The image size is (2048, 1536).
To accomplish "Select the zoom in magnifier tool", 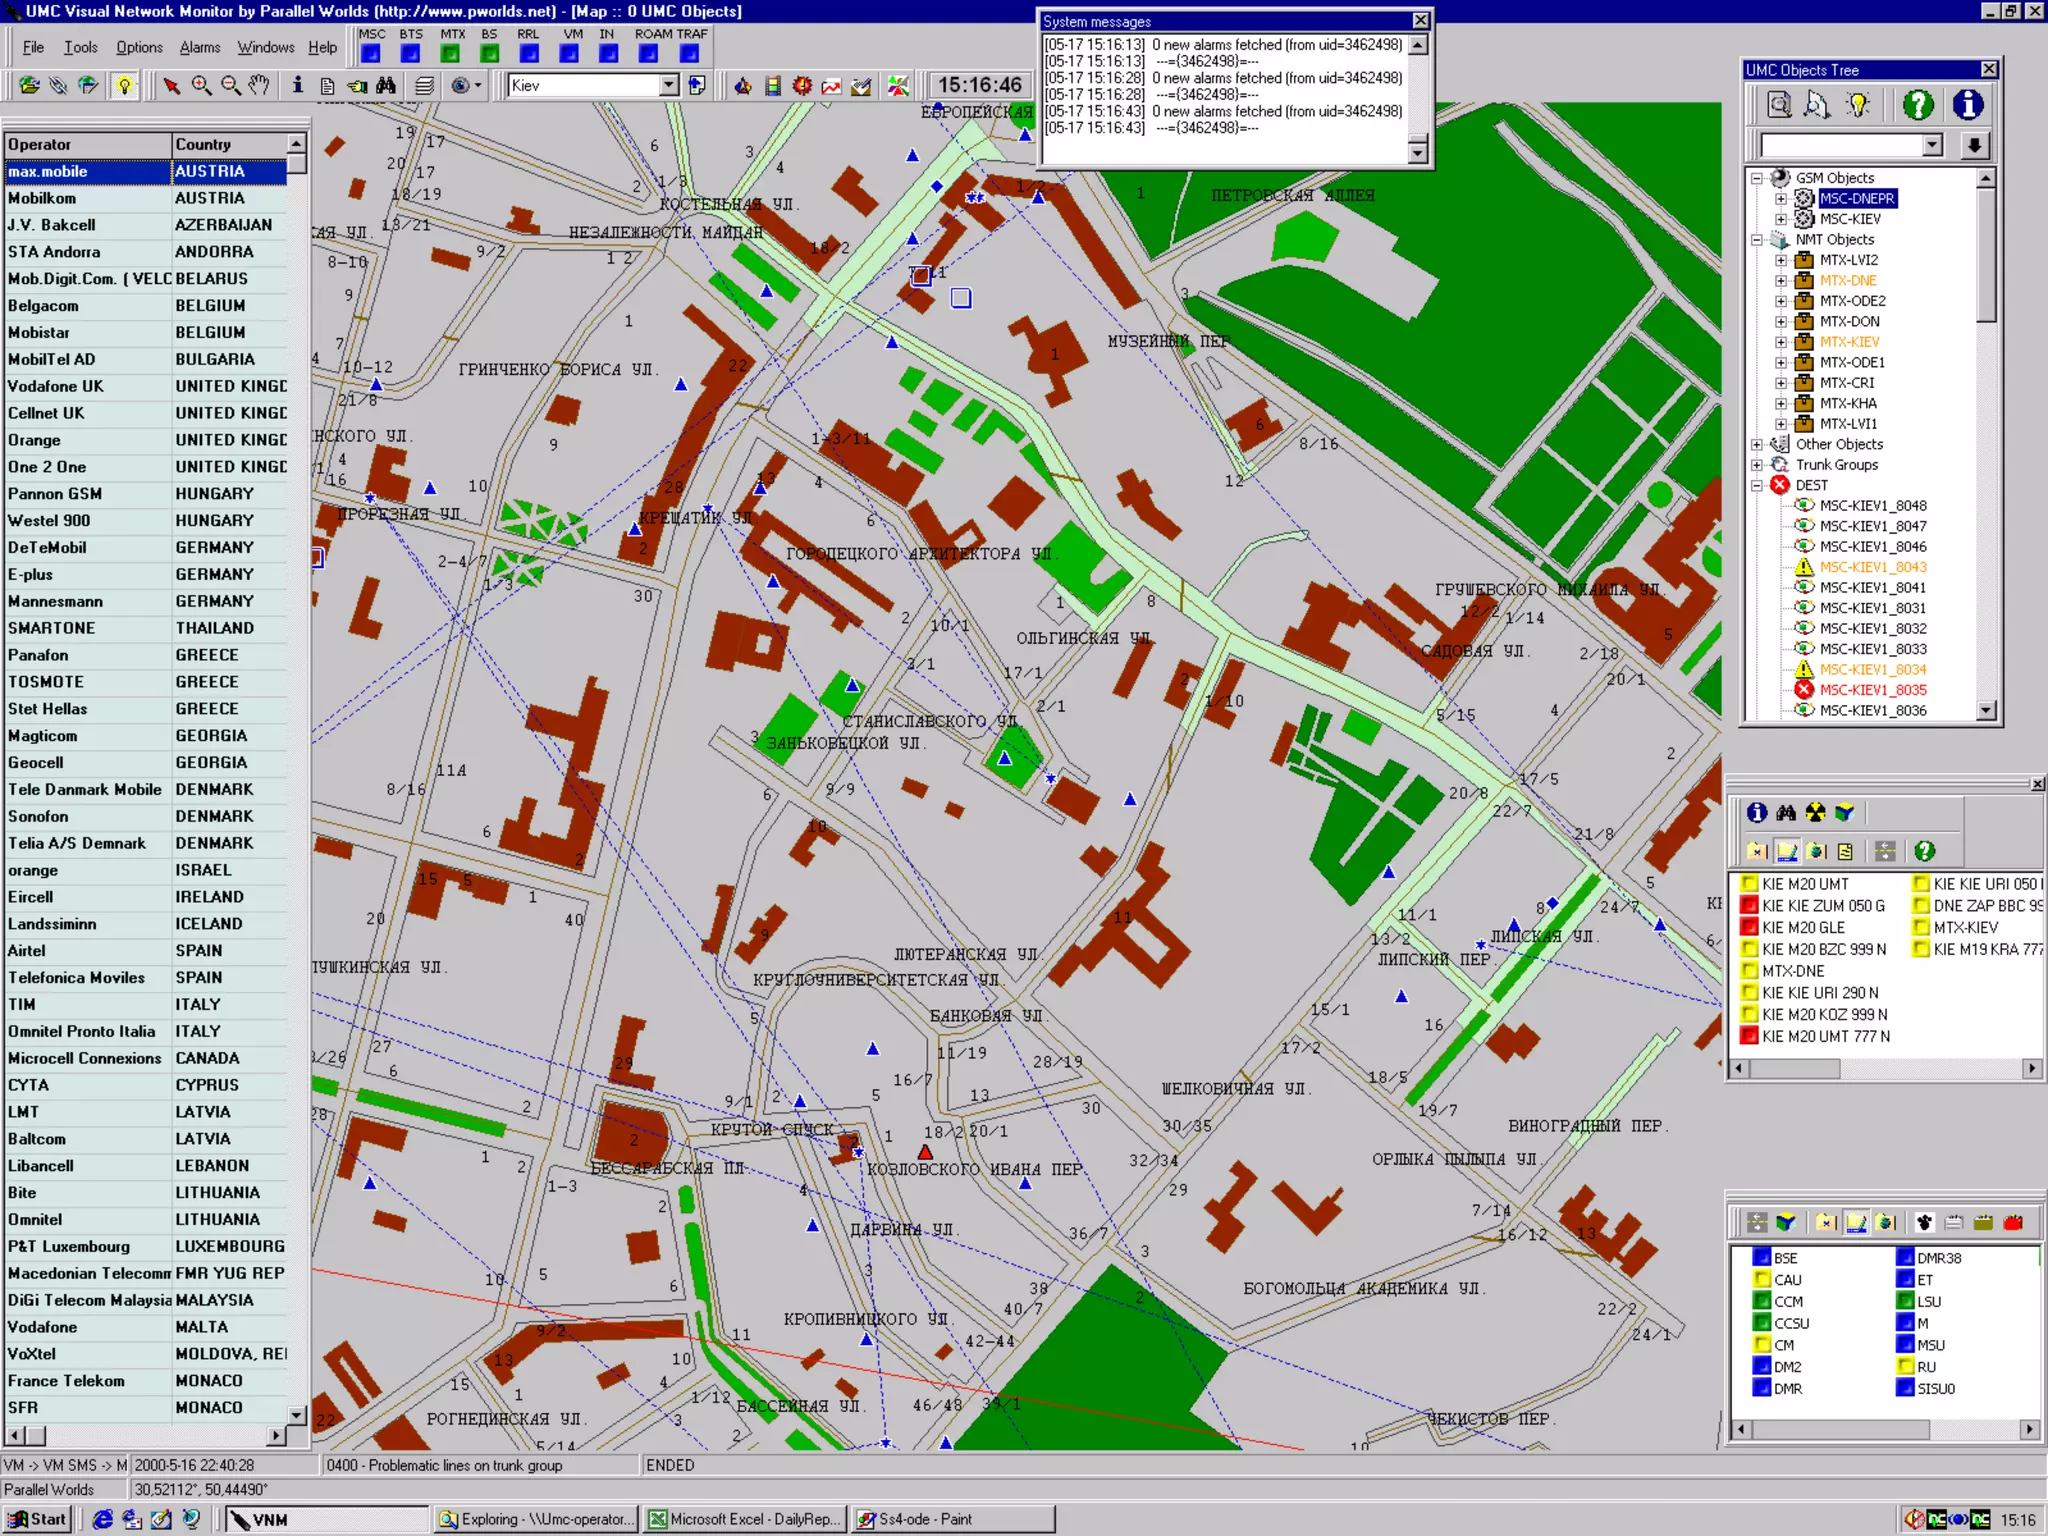I will (x=201, y=86).
